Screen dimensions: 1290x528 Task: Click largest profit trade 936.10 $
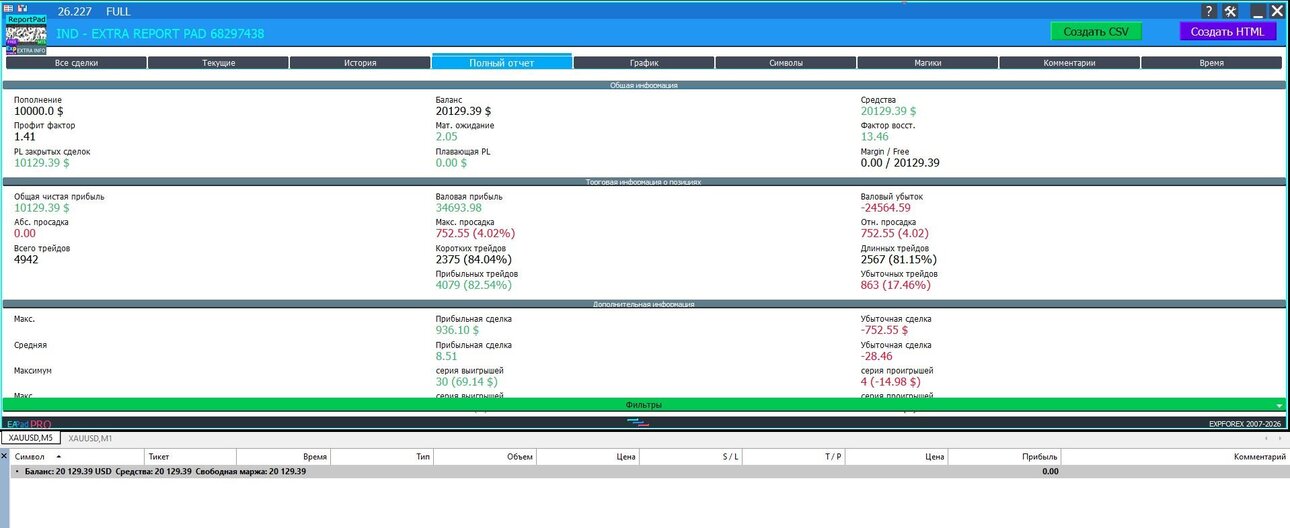click(x=457, y=330)
